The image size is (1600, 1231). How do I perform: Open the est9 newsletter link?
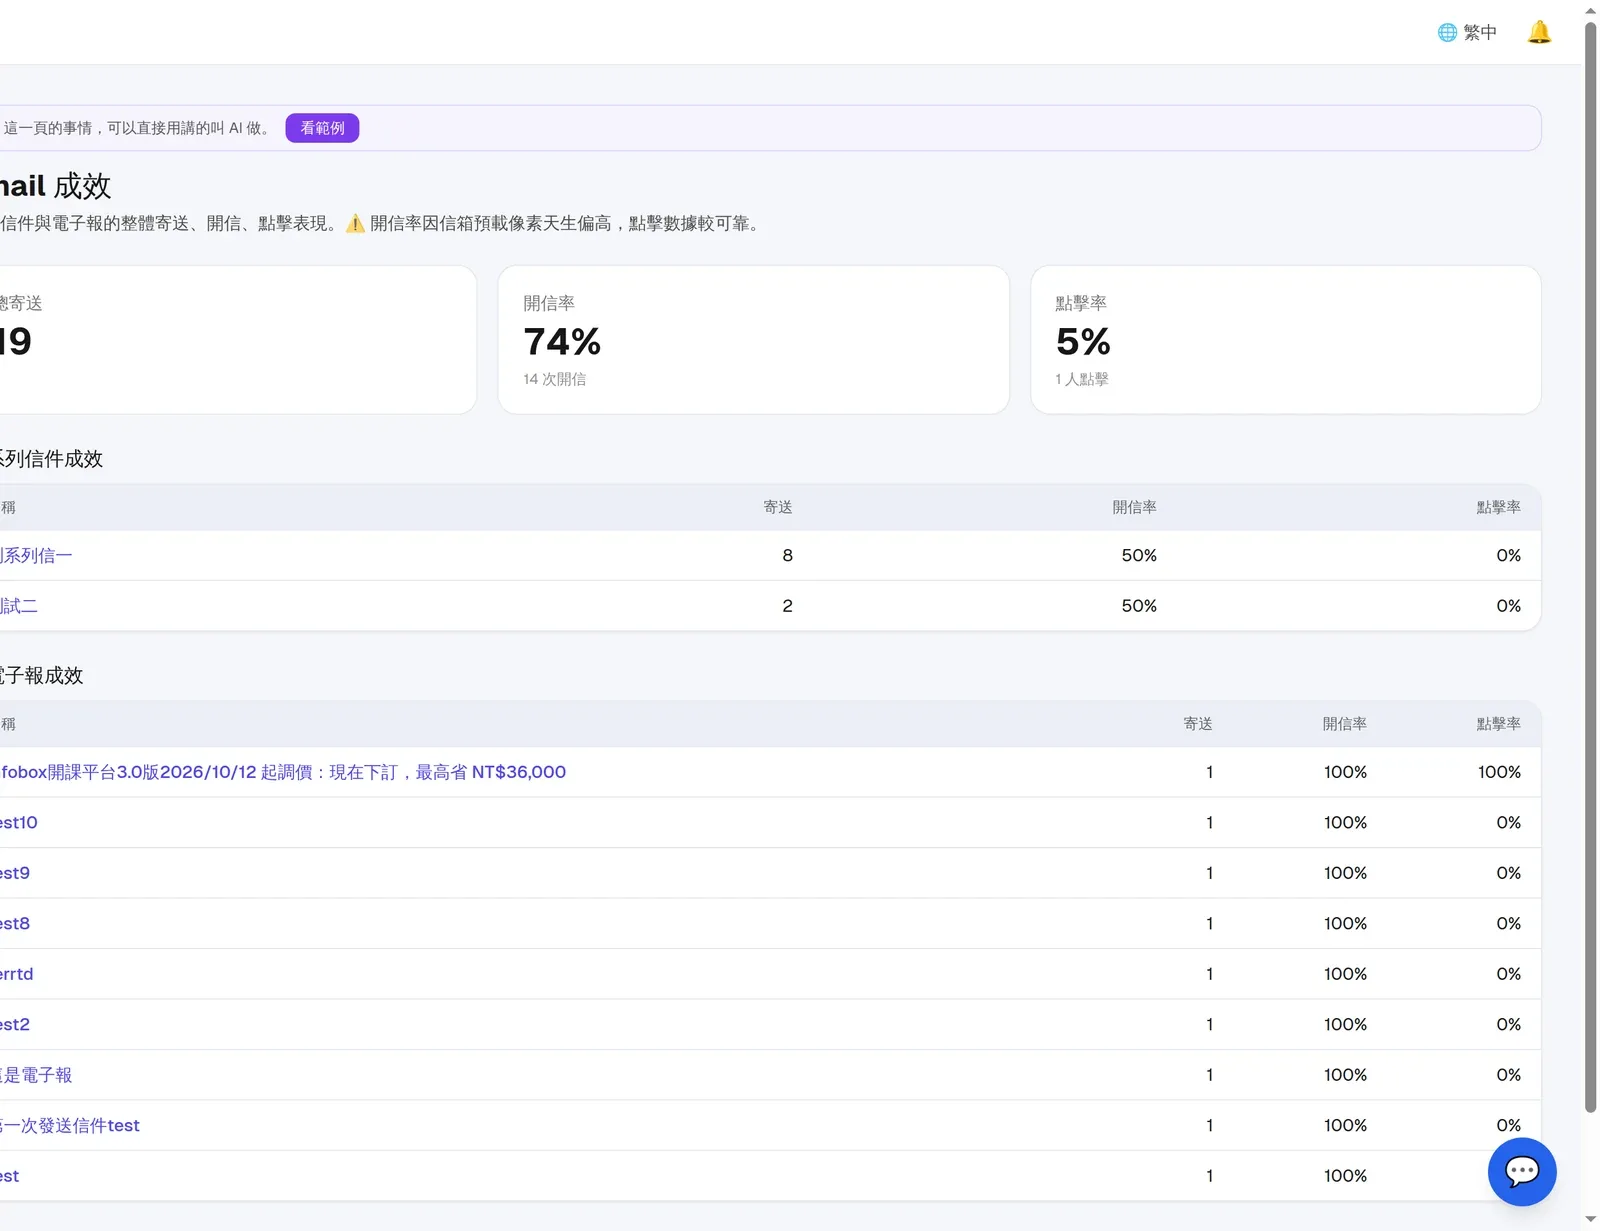pos(14,873)
